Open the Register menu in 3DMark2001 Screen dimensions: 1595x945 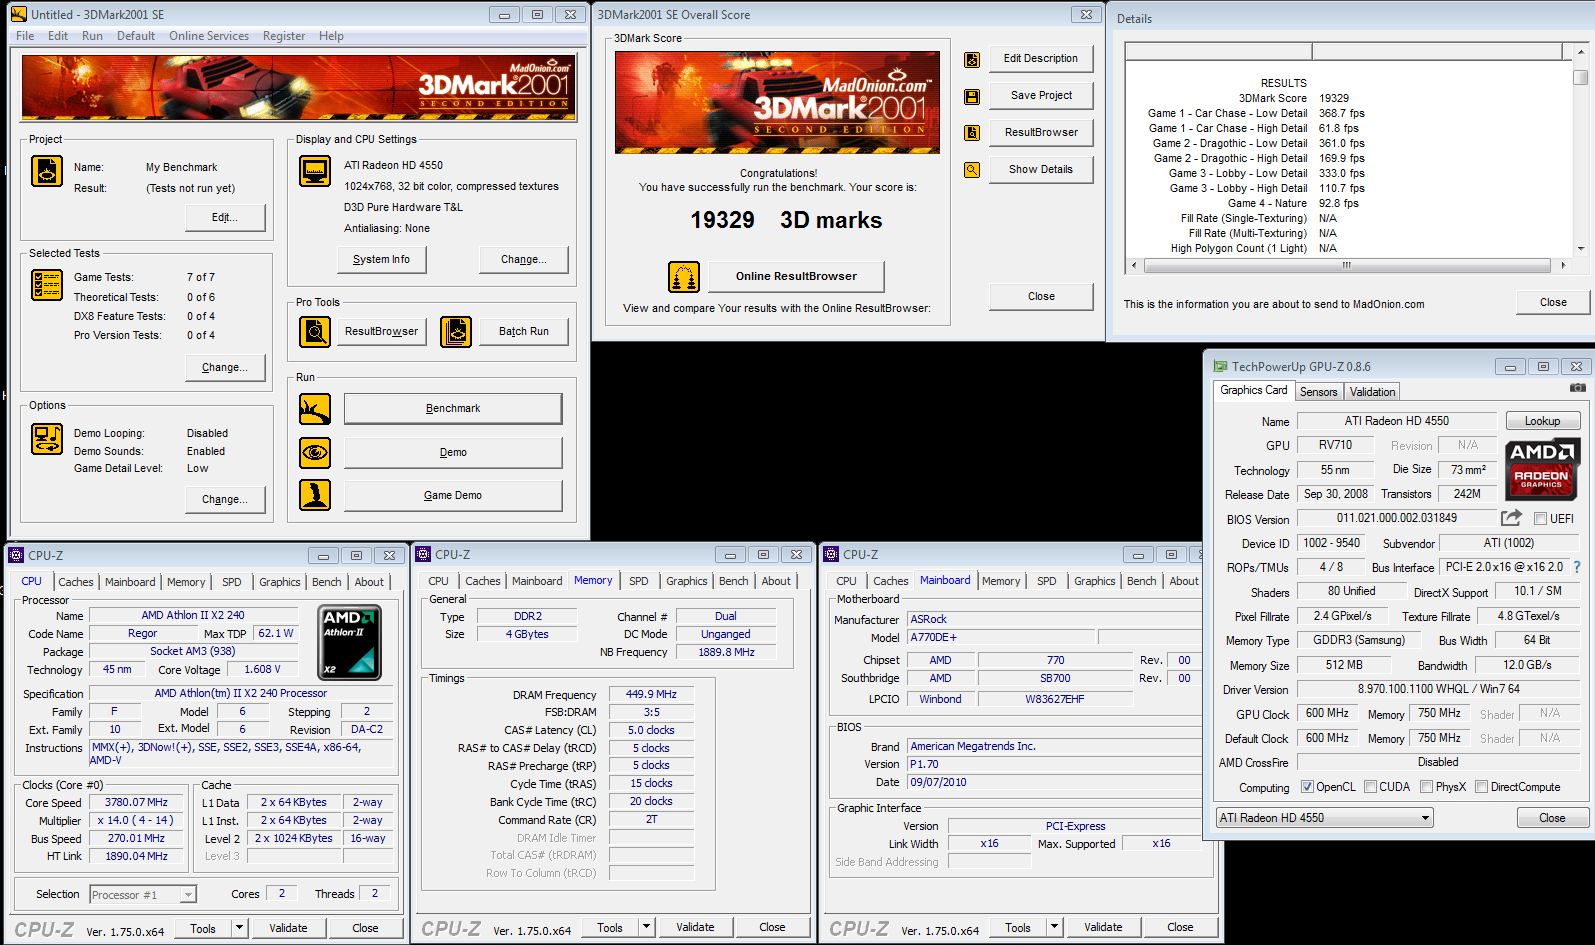[x=284, y=36]
